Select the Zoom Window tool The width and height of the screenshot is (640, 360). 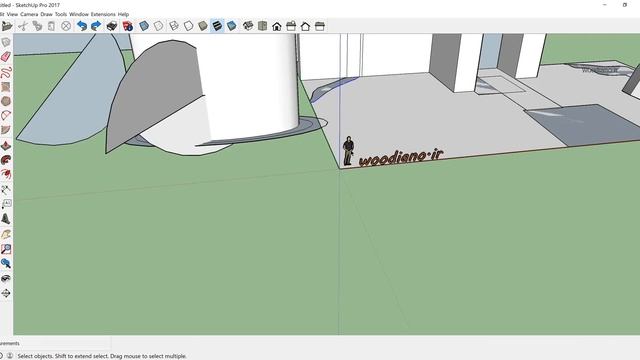pos(6,249)
